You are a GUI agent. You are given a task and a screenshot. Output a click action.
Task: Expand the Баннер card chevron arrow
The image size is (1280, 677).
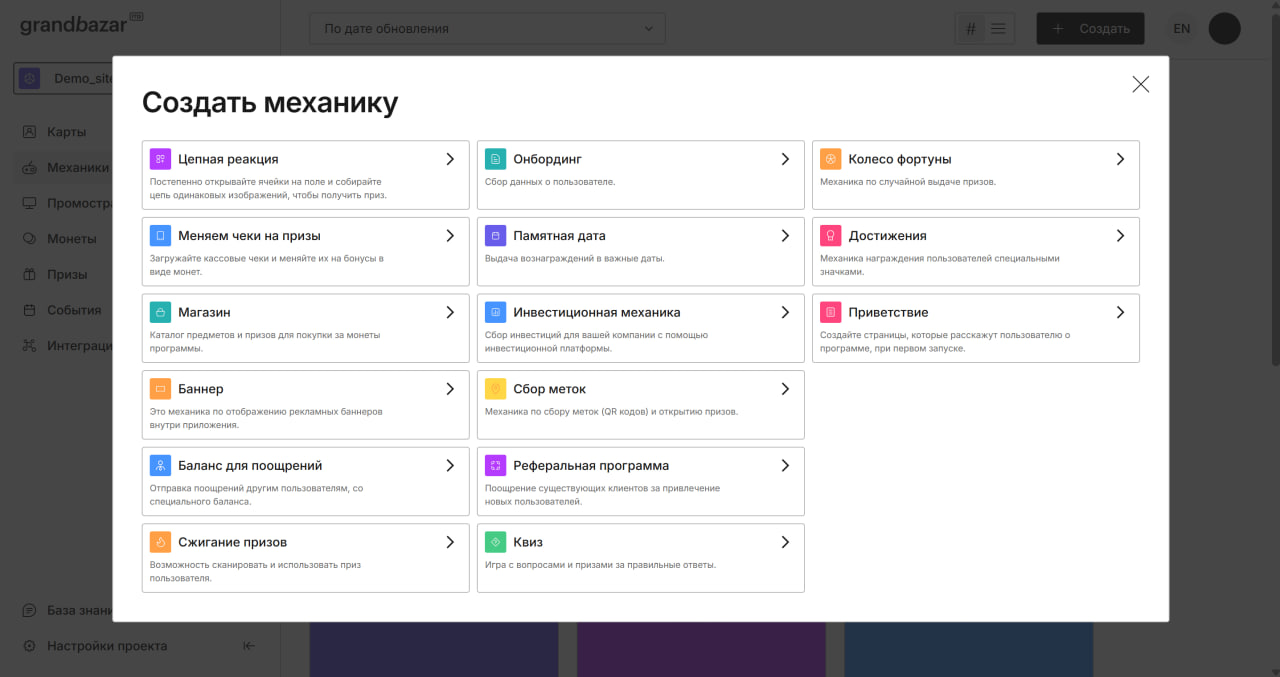click(450, 389)
